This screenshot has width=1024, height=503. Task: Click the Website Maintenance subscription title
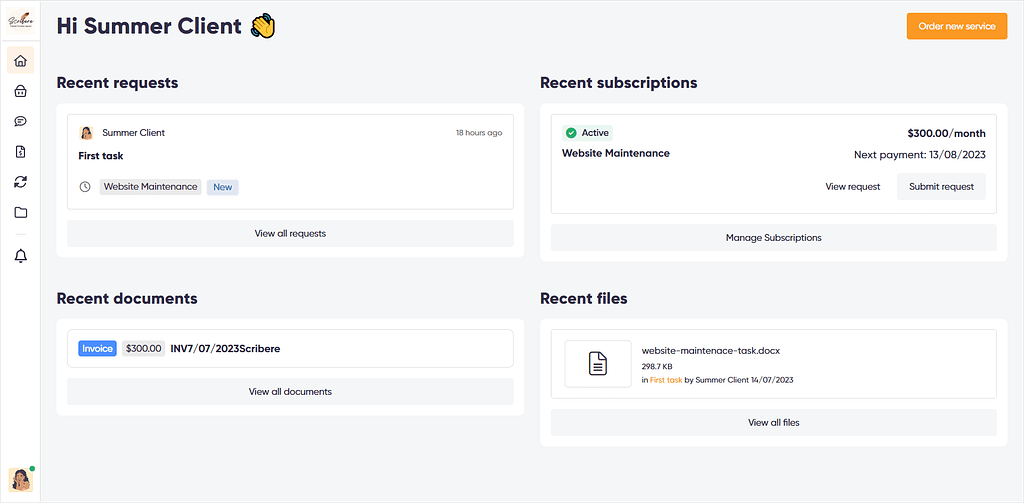616,154
